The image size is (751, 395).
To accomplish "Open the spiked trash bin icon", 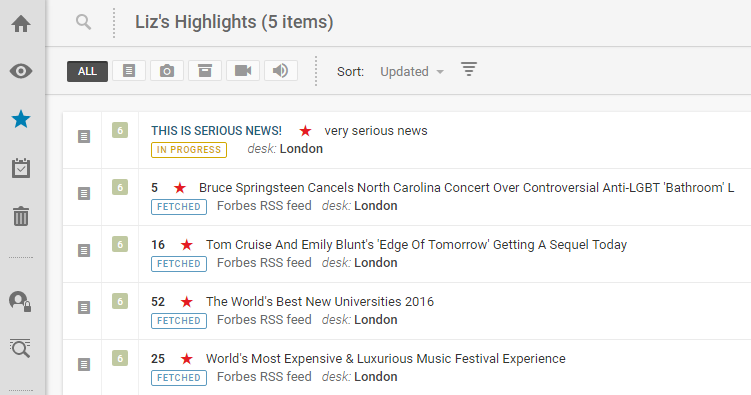I will (x=21, y=216).
